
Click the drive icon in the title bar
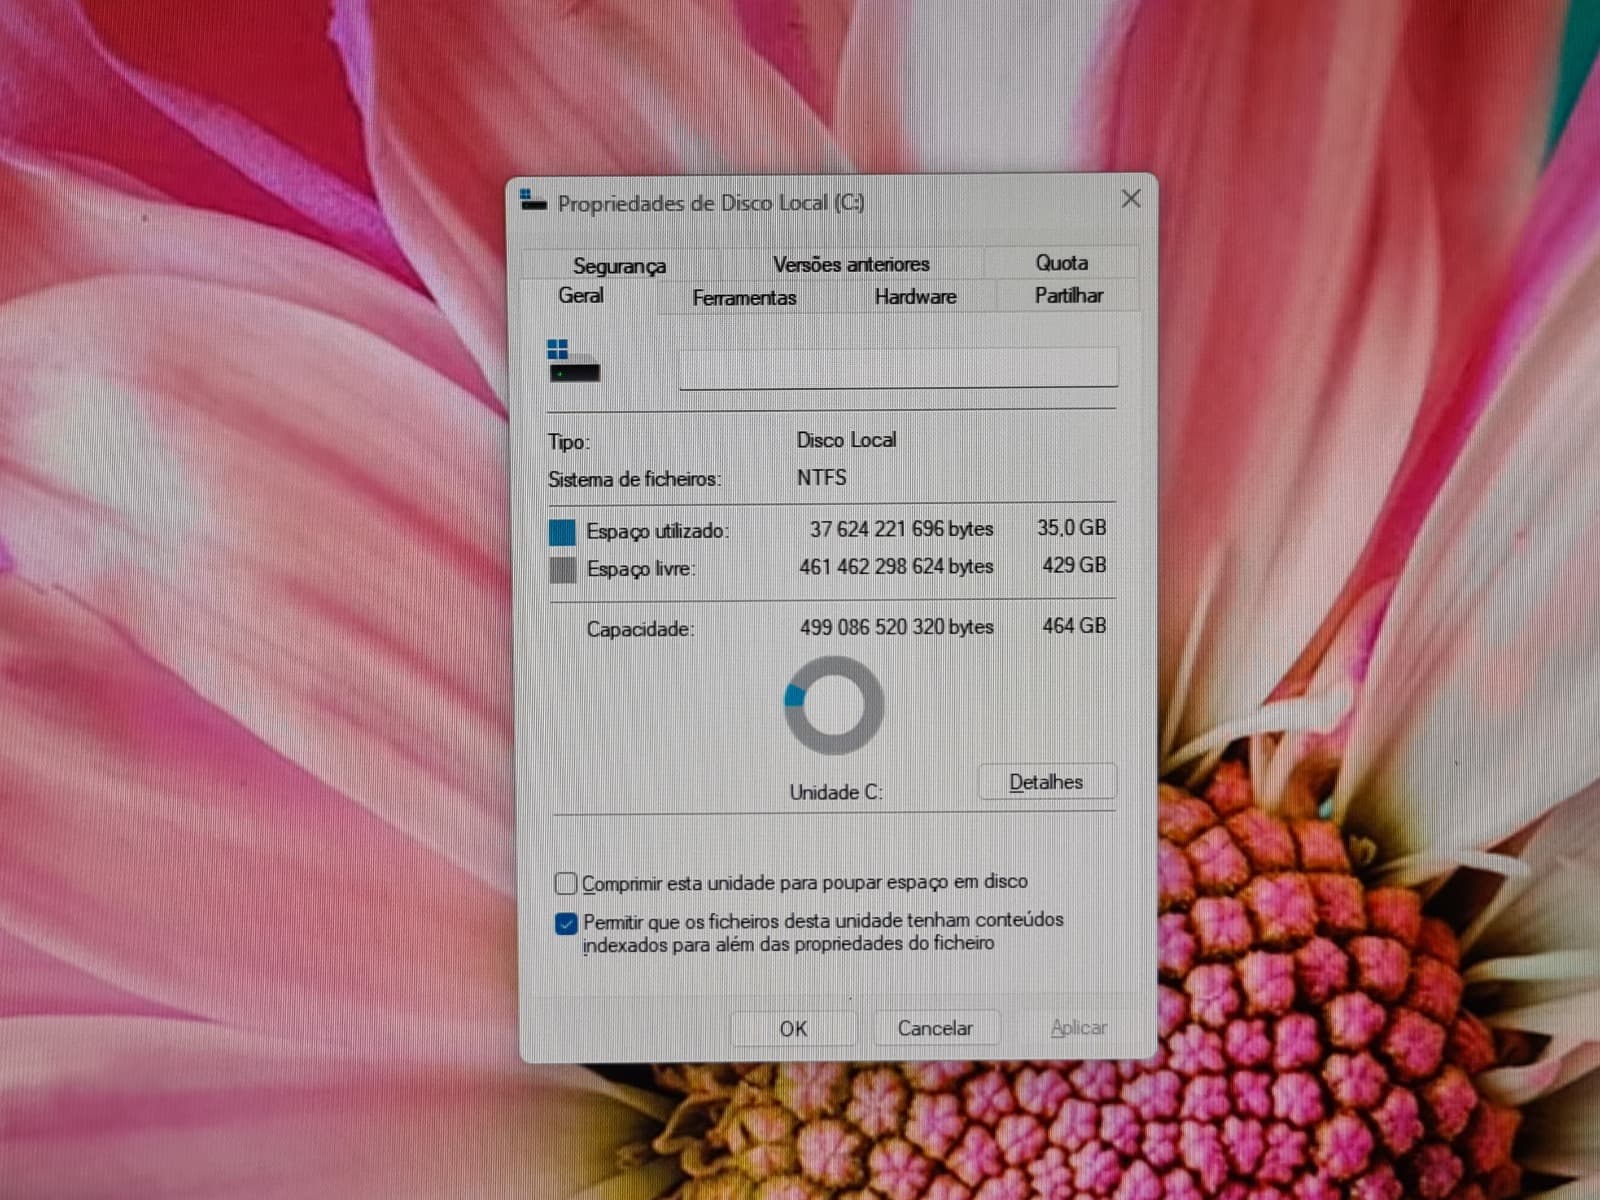tap(533, 200)
